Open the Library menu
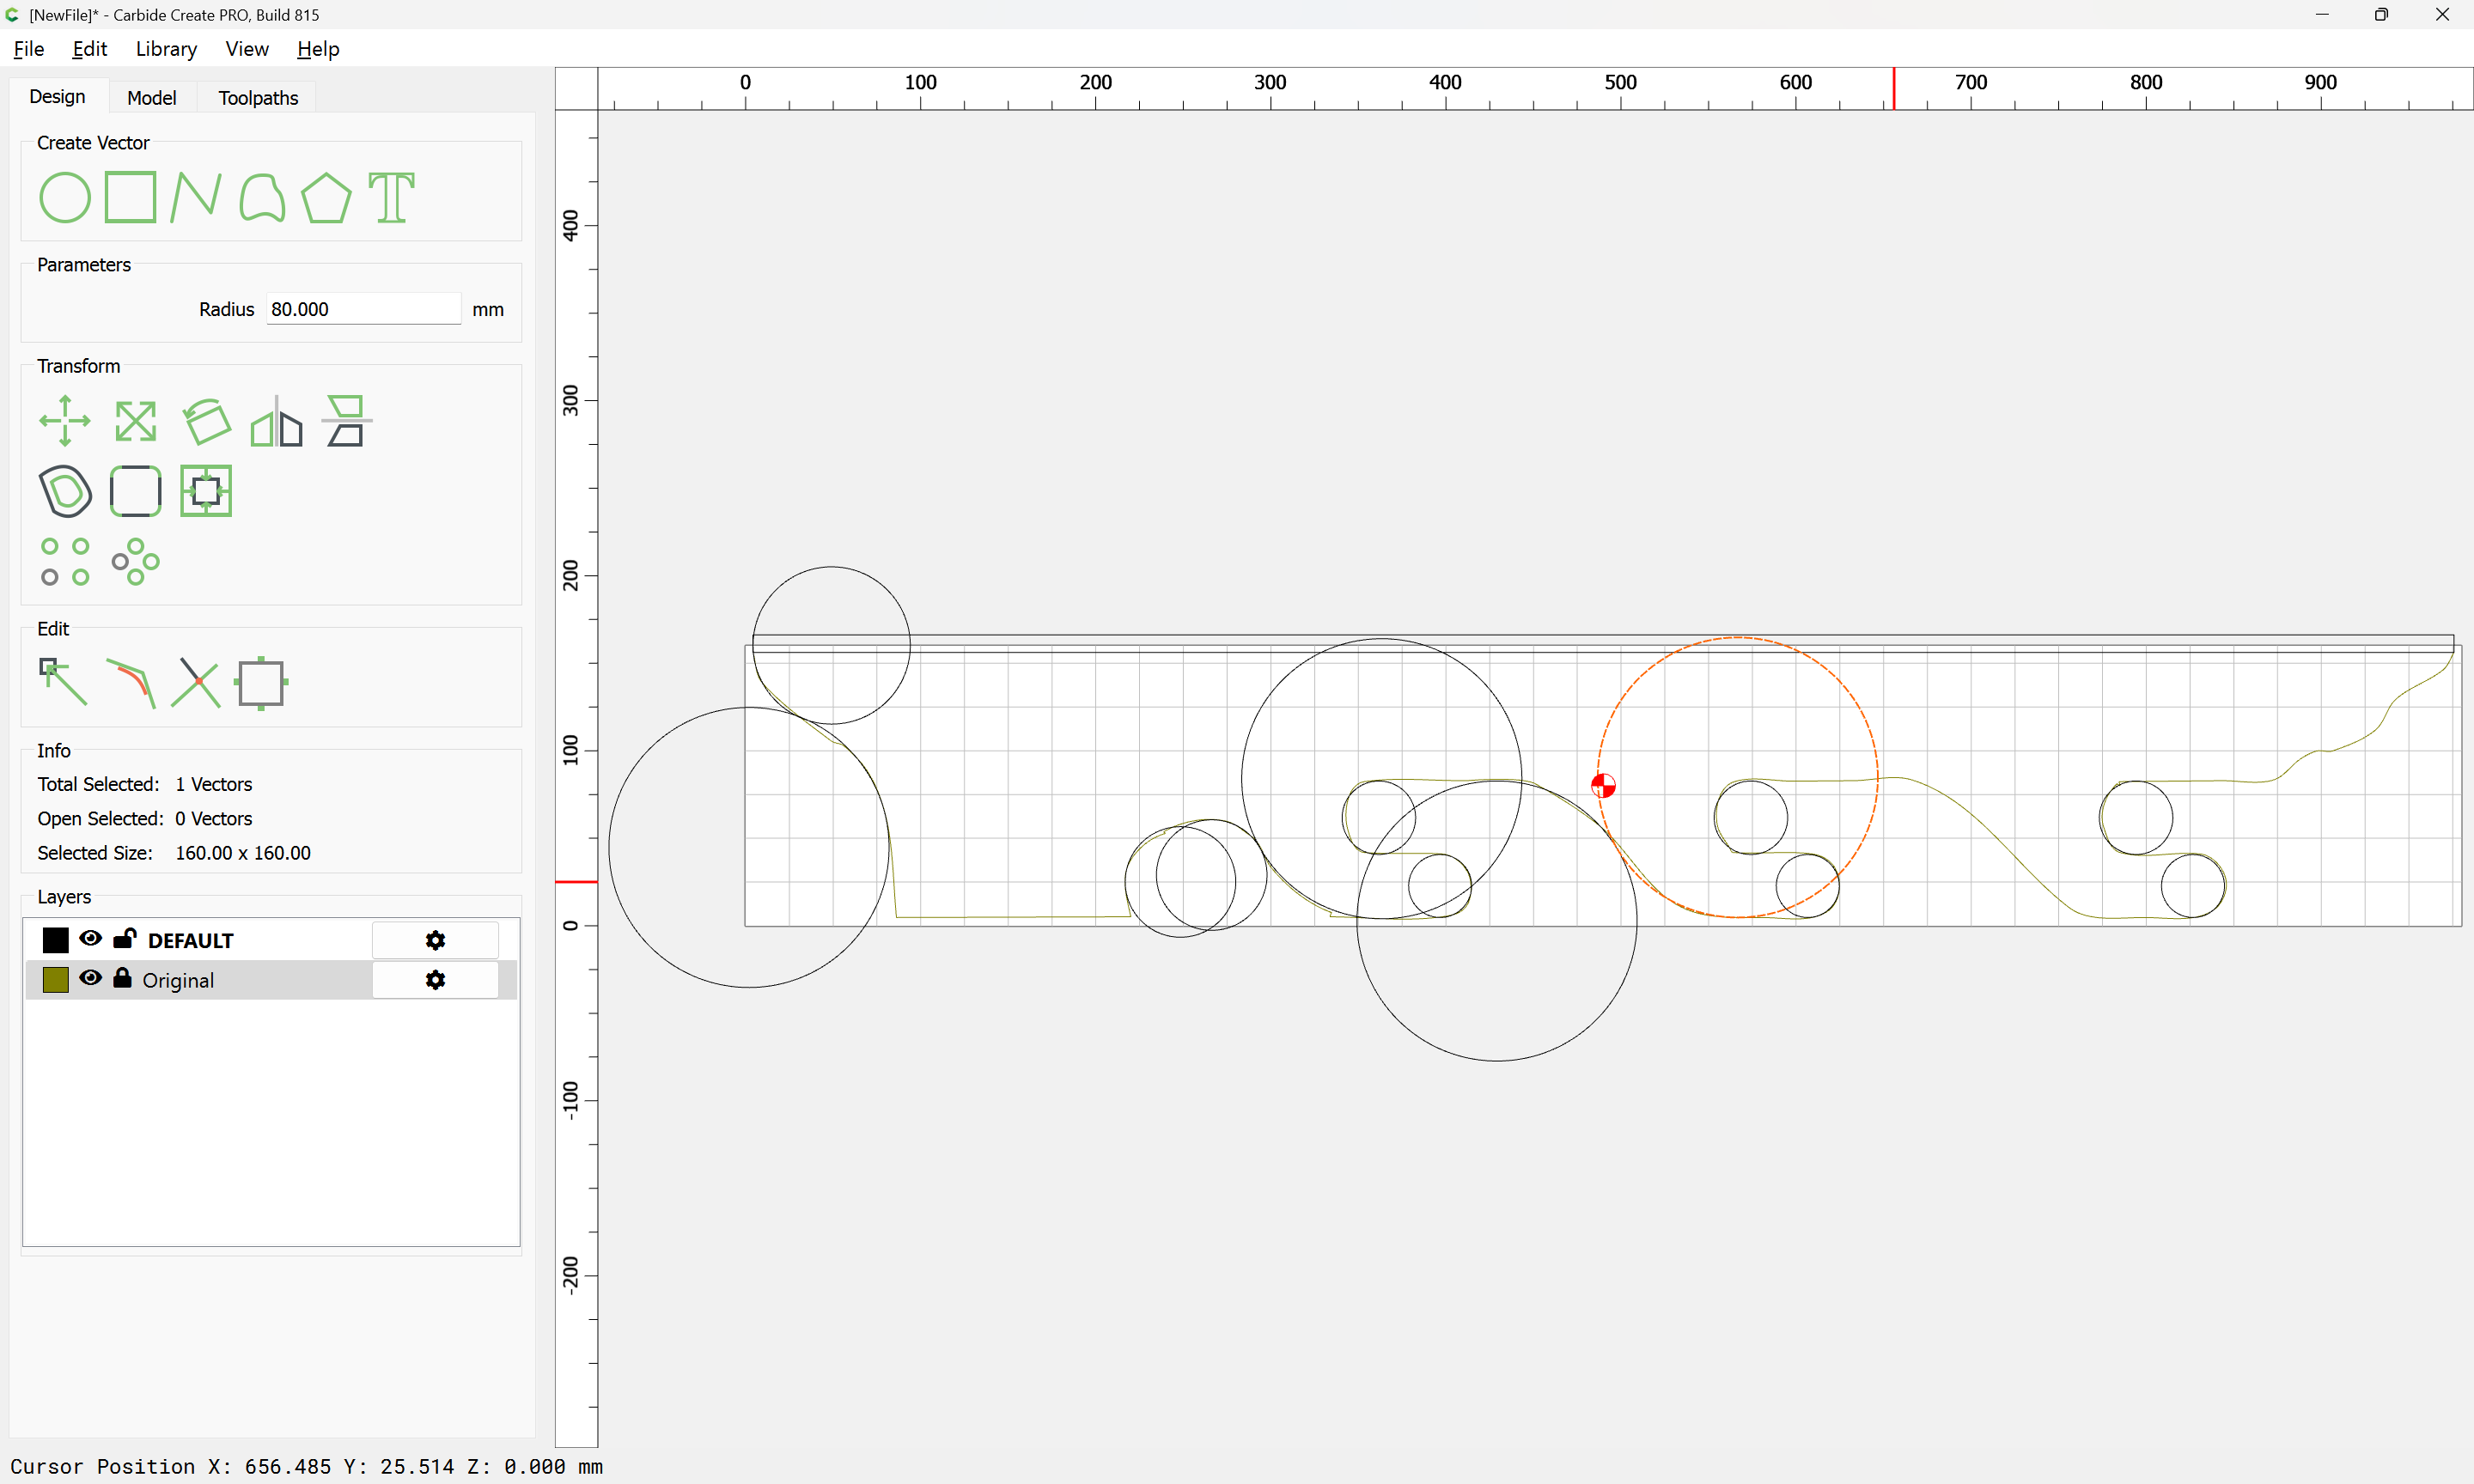This screenshot has width=2474, height=1484. pos(166,49)
